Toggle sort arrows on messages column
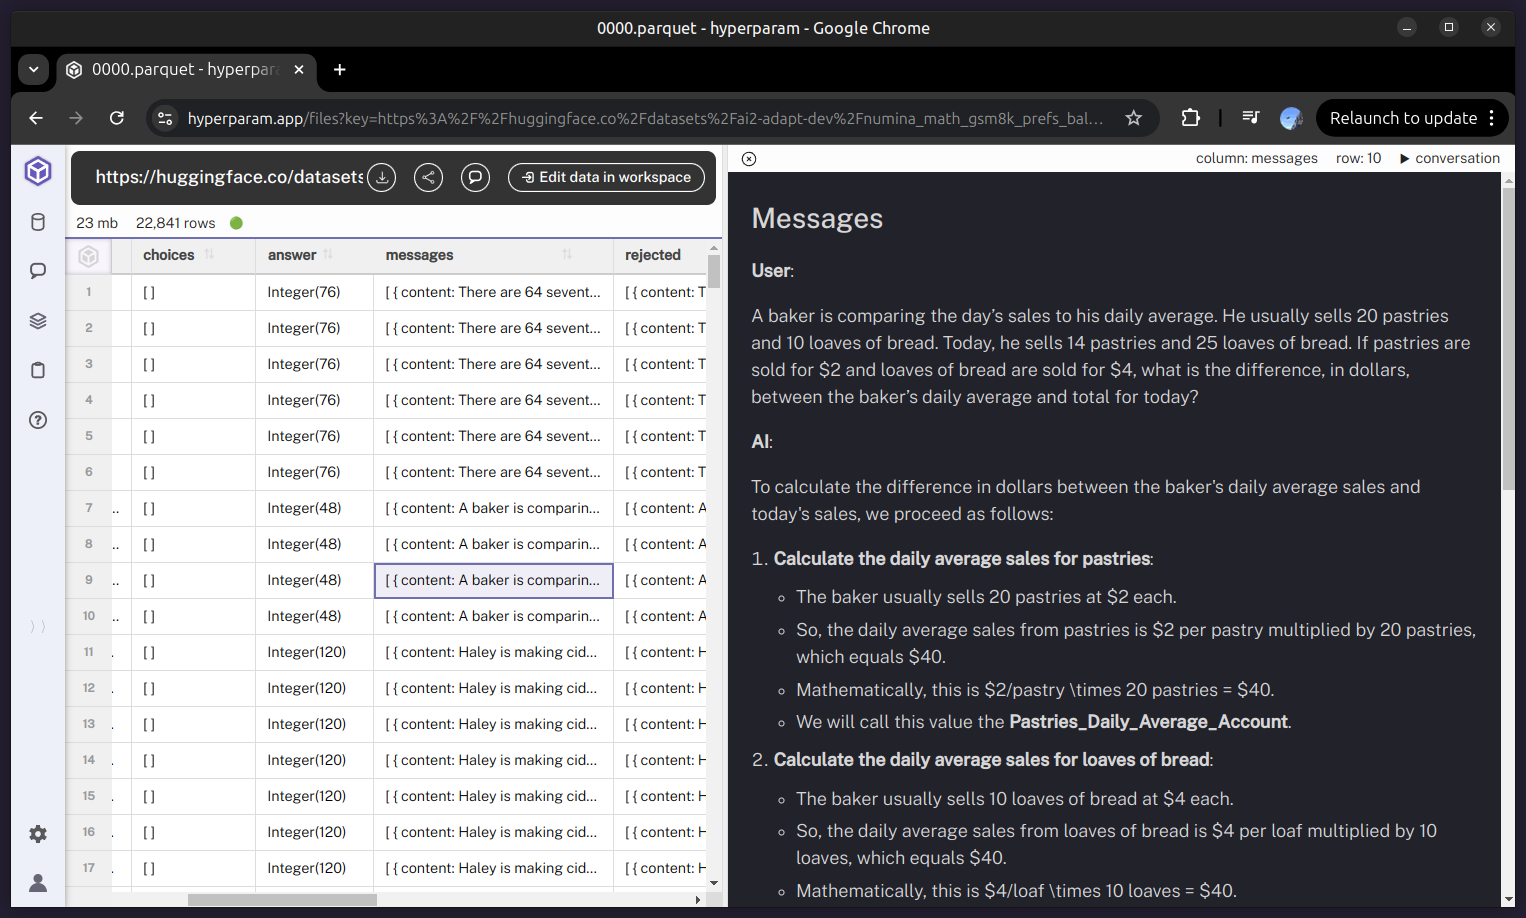 [x=567, y=255]
